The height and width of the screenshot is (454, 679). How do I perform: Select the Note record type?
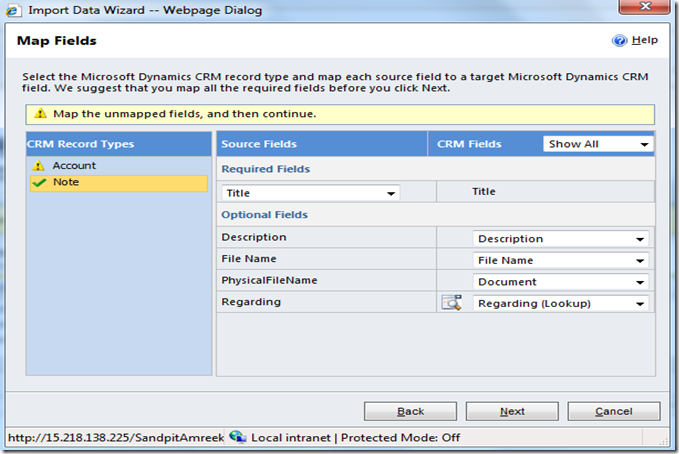[119, 182]
